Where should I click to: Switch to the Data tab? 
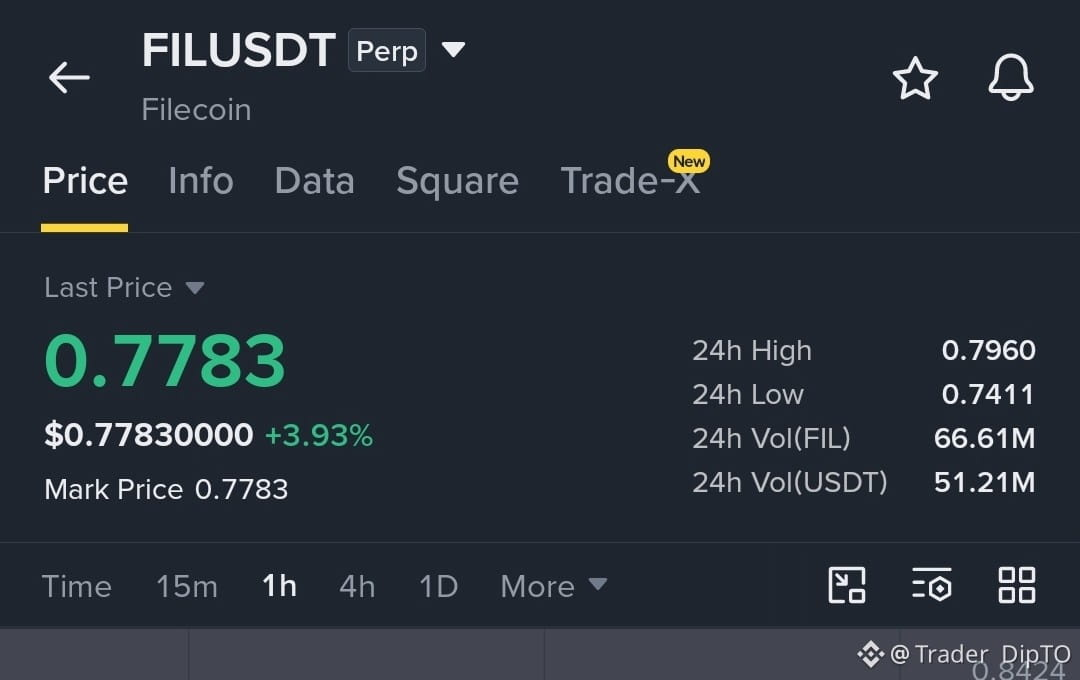(314, 181)
